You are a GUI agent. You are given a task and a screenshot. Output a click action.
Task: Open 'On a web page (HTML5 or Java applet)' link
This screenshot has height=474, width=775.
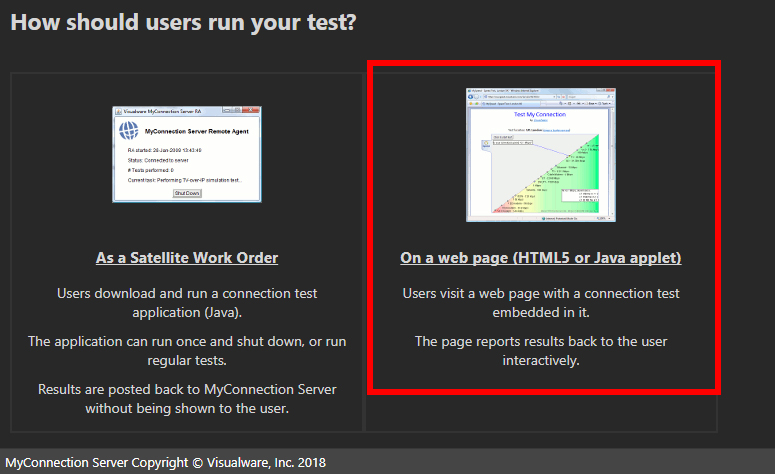point(541,258)
